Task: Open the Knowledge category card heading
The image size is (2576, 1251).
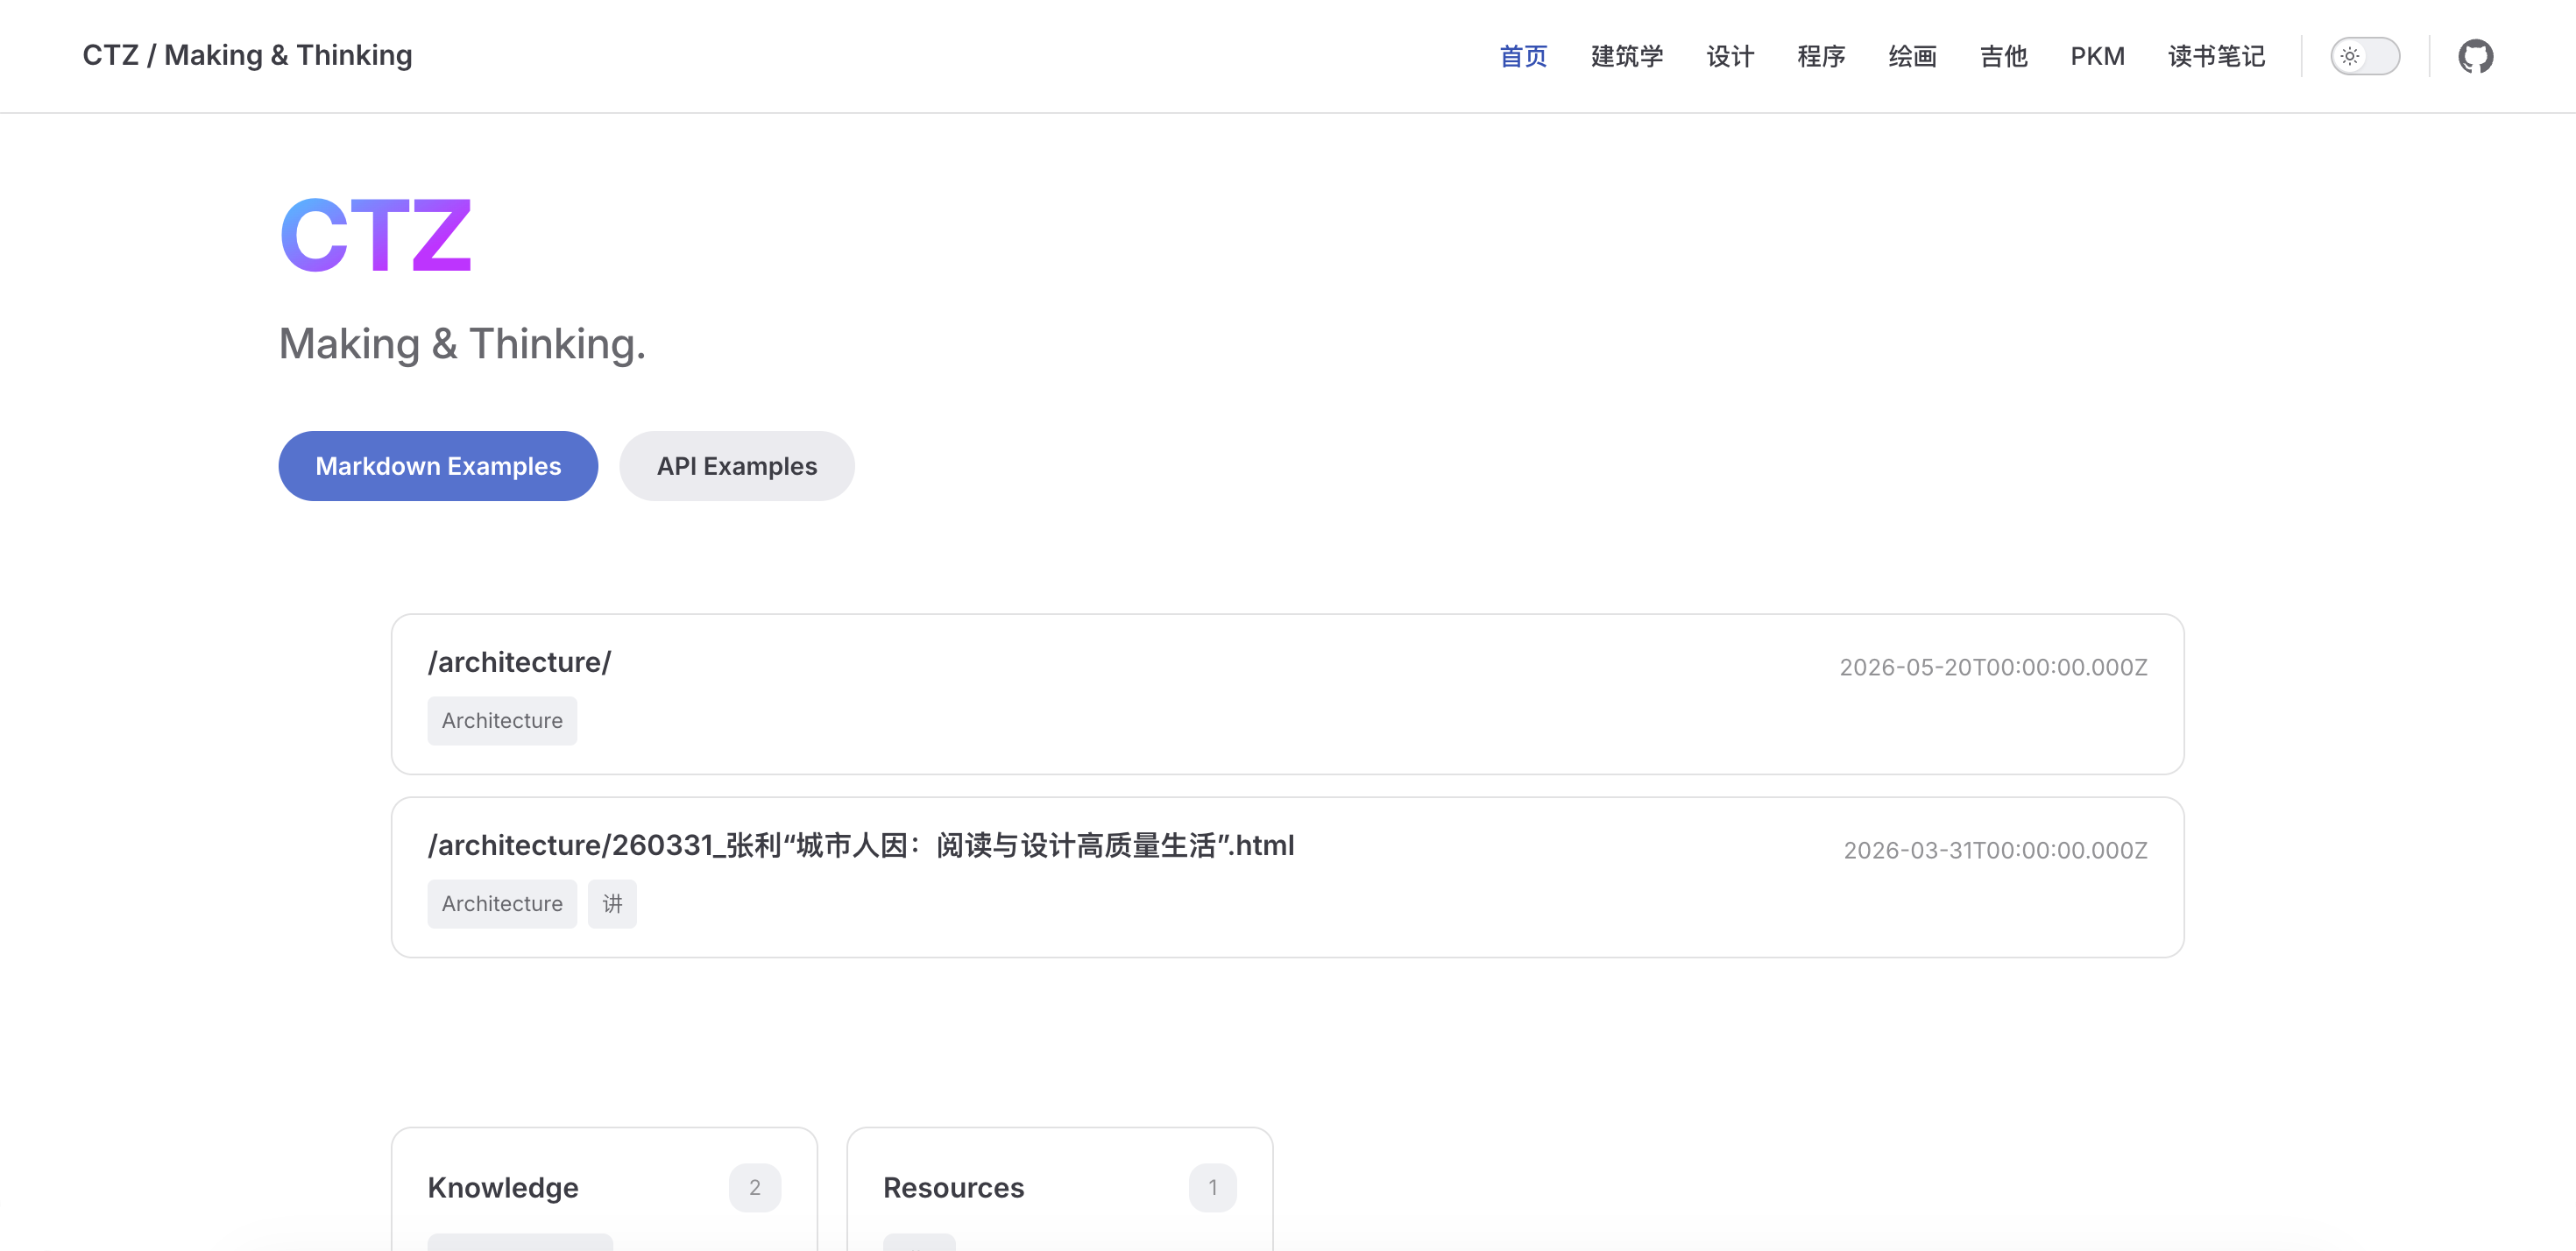Action: point(503,1187)
